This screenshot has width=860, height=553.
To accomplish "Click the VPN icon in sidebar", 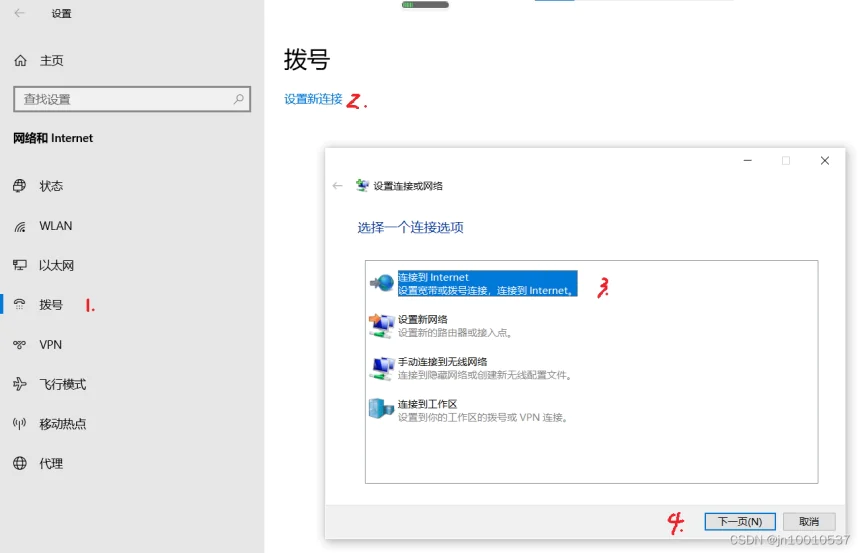I will click(x=20, y=345).
